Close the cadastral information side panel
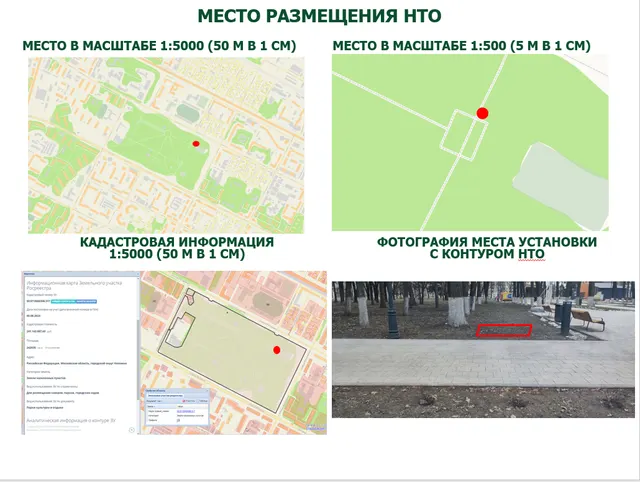Image resolution: width=640 pixels, height=482 pixels. (138, 274)
